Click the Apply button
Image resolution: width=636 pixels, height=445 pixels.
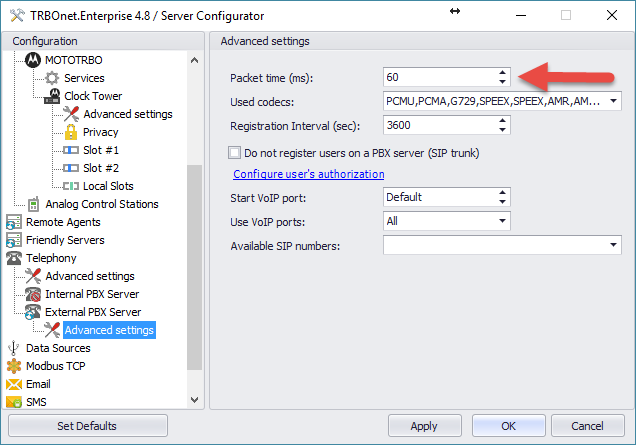click(x=424, y=426)
